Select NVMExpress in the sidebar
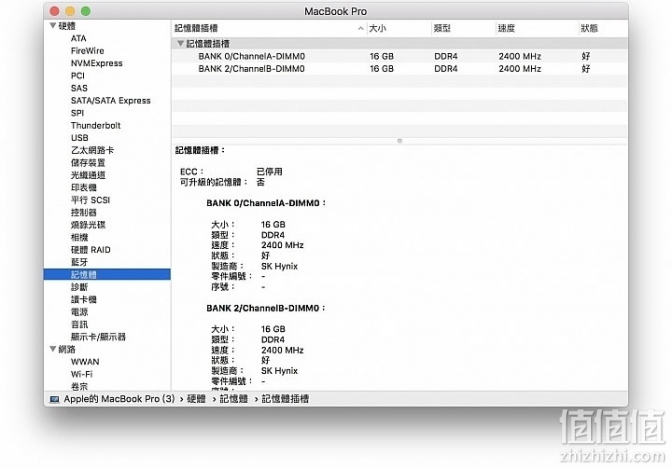This screenshot has width=672, height=469. [96, 63]
